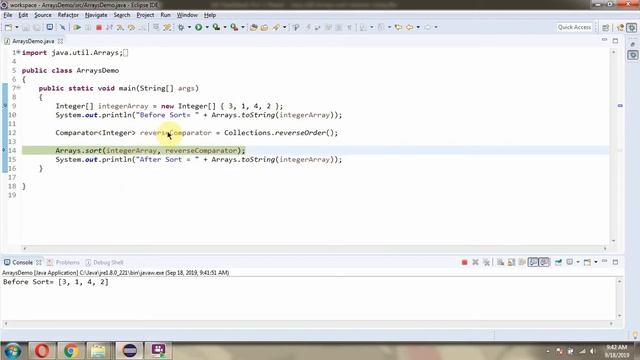
Task: Click the red Terminate icon in main toolbar
Action: pyautogui.click(x=99, y=27)
